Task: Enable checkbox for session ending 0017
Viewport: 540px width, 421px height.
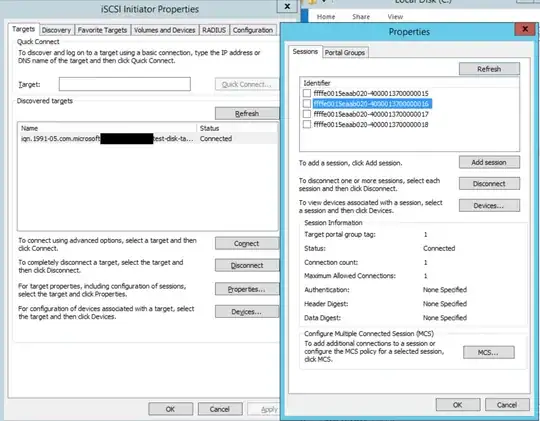Action: click(x=307, y=114)
